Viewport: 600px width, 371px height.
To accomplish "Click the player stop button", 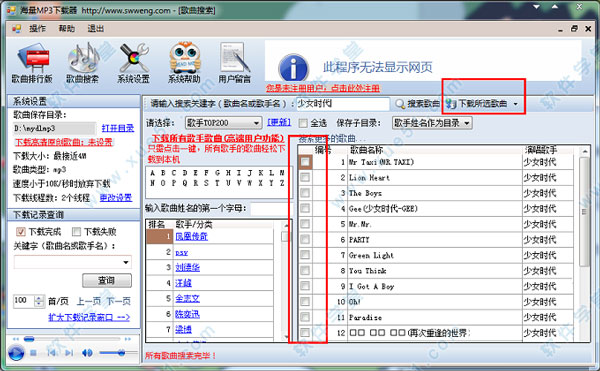I will 33,353.
